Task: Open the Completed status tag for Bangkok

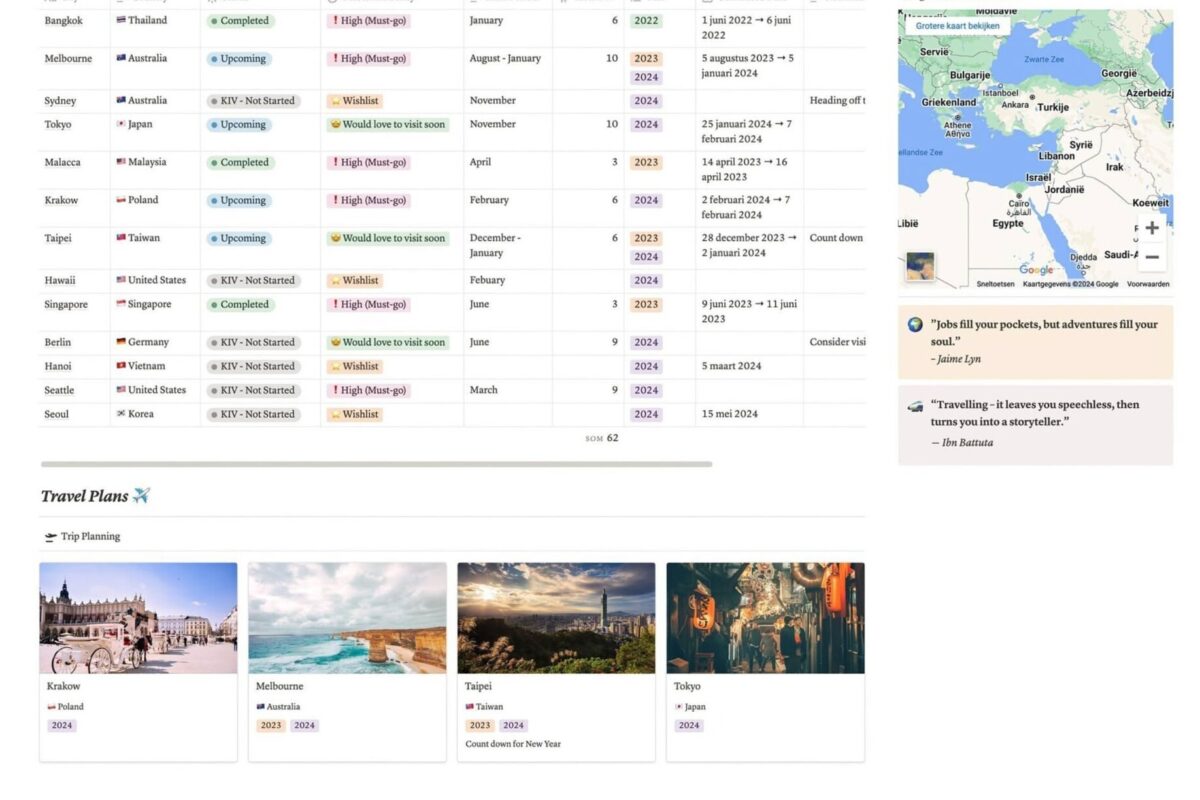Action: [x=239, y=21]
